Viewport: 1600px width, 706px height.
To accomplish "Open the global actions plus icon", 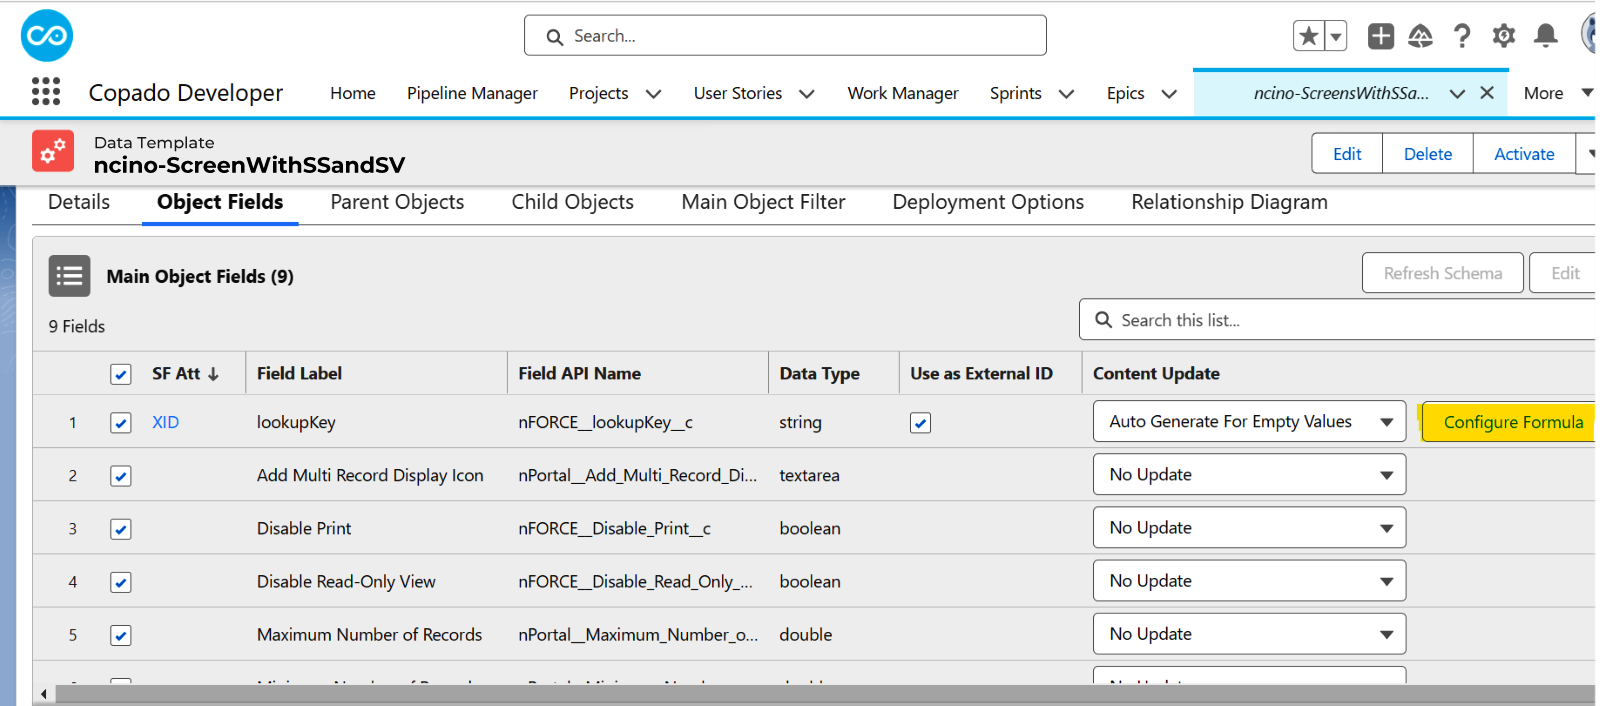I will (1381, 36).
